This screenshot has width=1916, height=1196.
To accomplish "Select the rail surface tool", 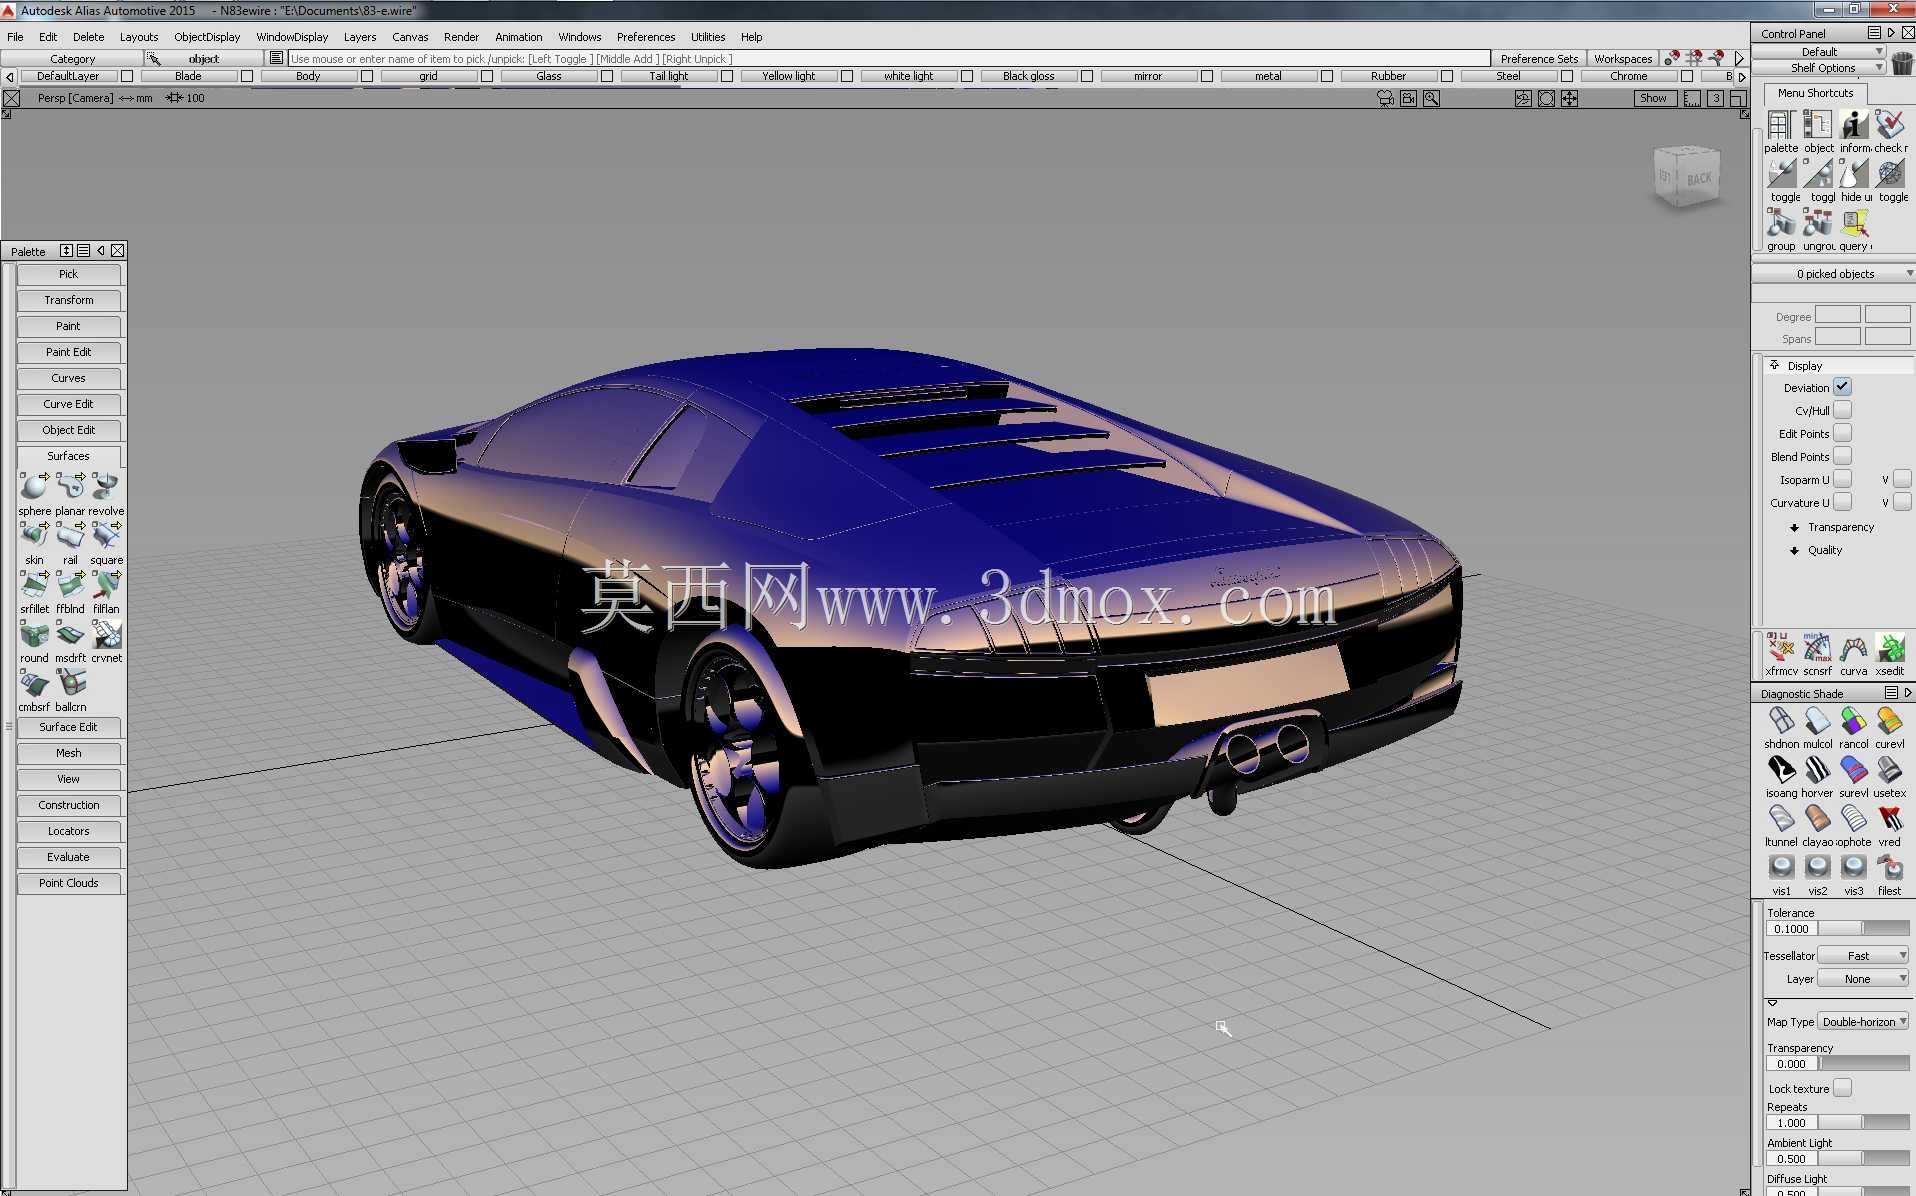I will click(70, 536).
